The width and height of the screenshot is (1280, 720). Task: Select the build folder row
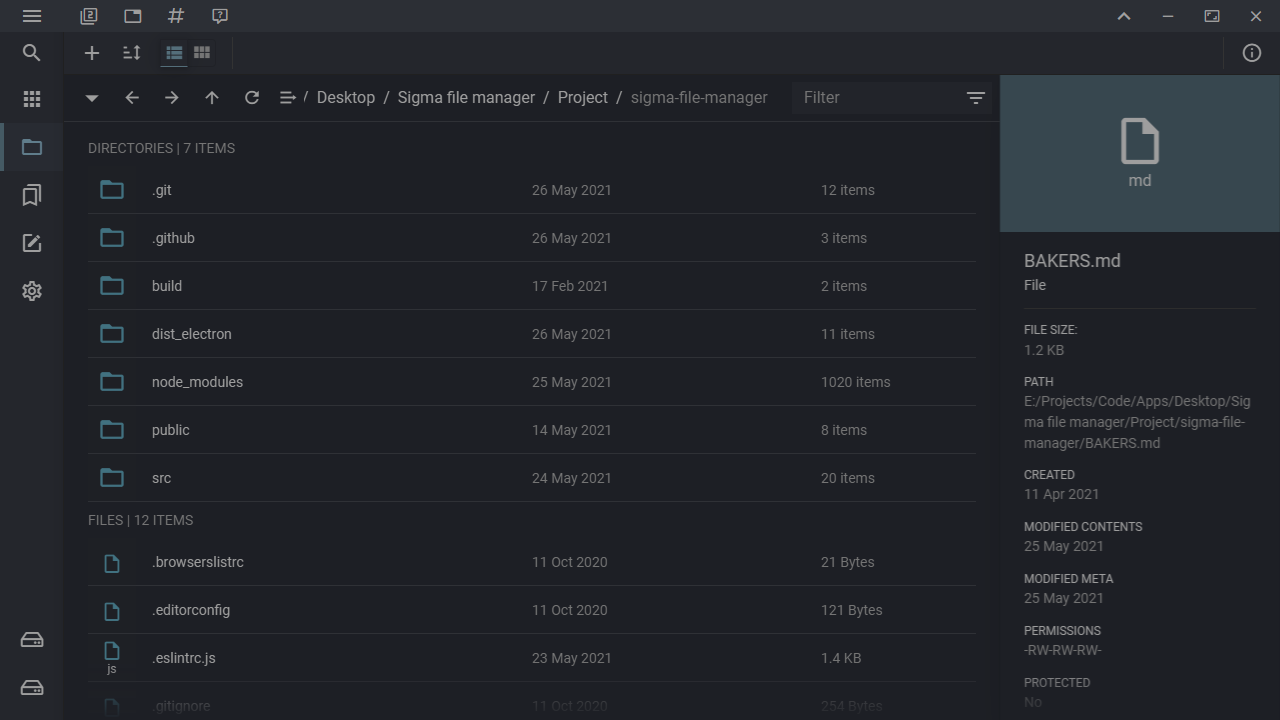click(x=532, y=286)
